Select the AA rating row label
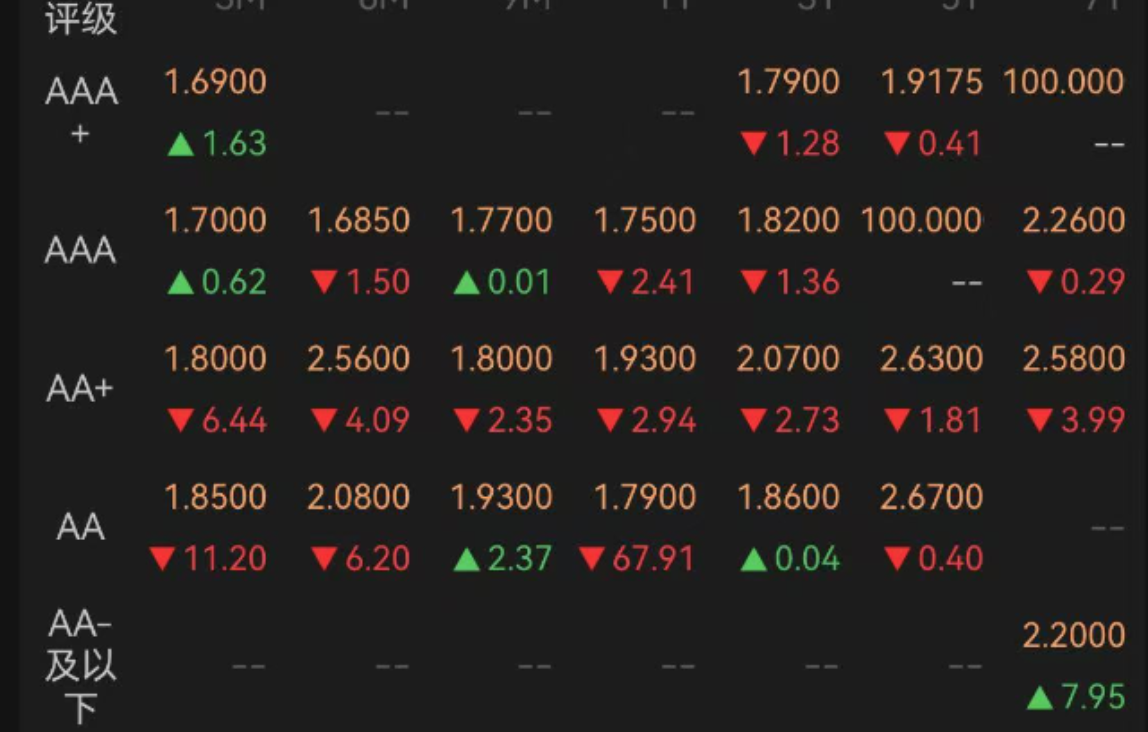 click(x=81, y=527)
